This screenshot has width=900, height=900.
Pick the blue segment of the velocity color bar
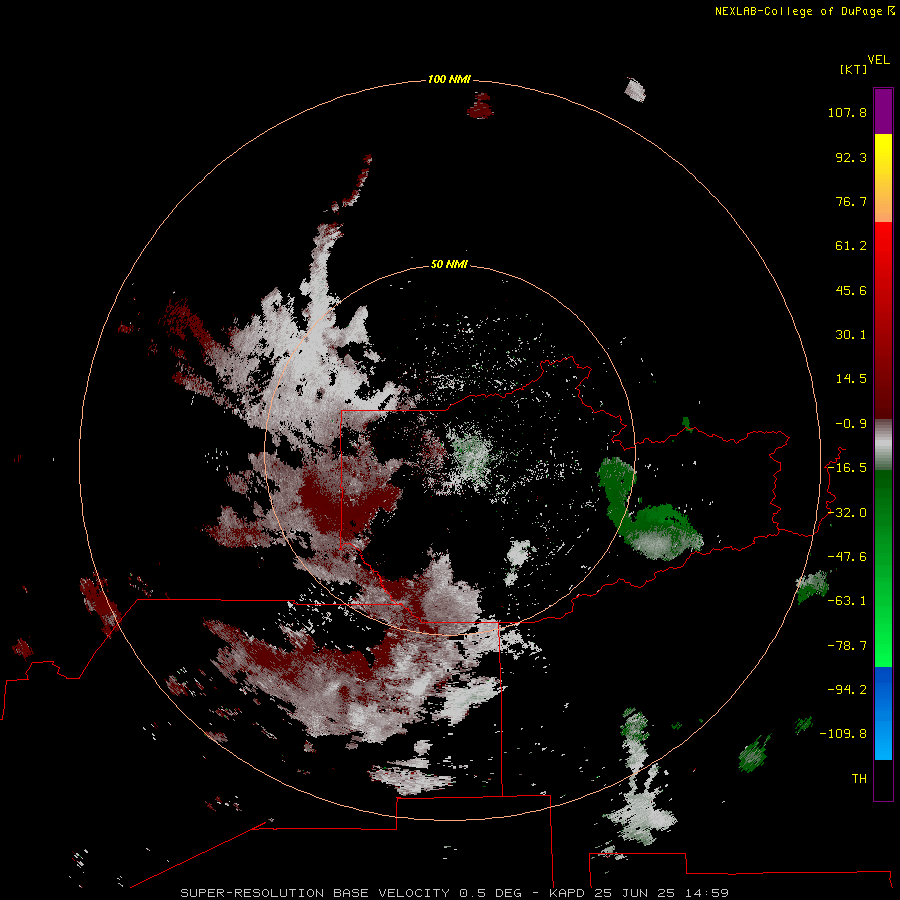click(x=883, y=713)
